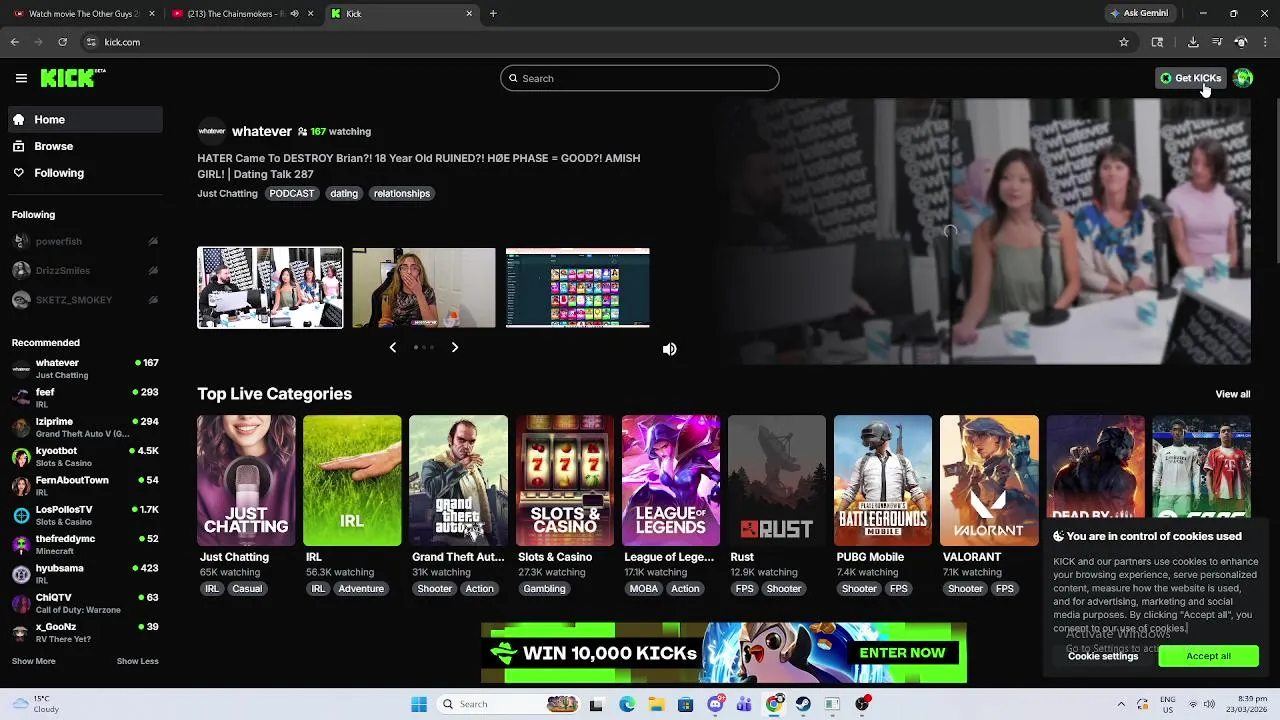The height and width of the screenshot is (720, 1280).
Task: Open Cookie settings
Action: pos(1103,656)
